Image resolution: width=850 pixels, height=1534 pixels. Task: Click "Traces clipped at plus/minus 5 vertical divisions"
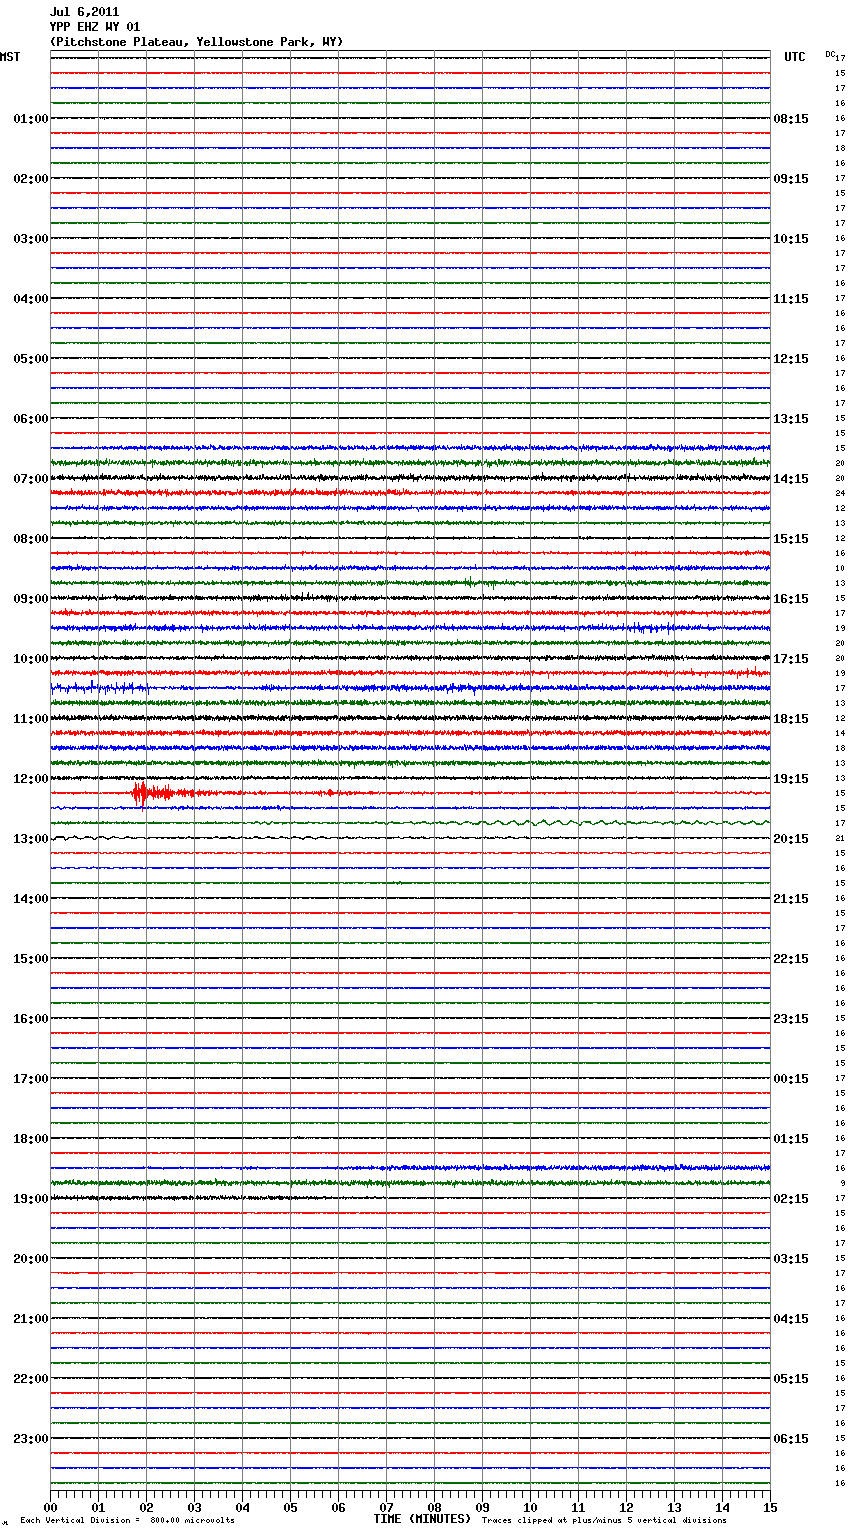[604, 1520]
